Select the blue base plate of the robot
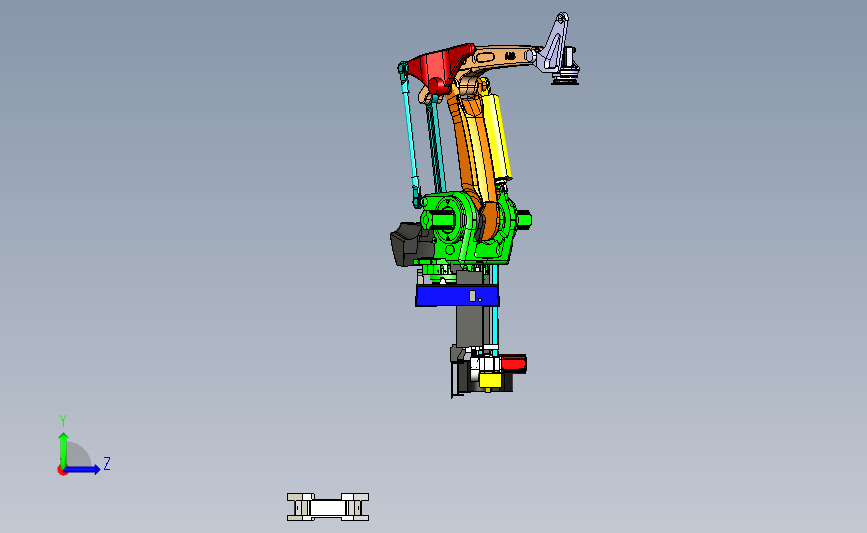 click(x=457, y=296)
